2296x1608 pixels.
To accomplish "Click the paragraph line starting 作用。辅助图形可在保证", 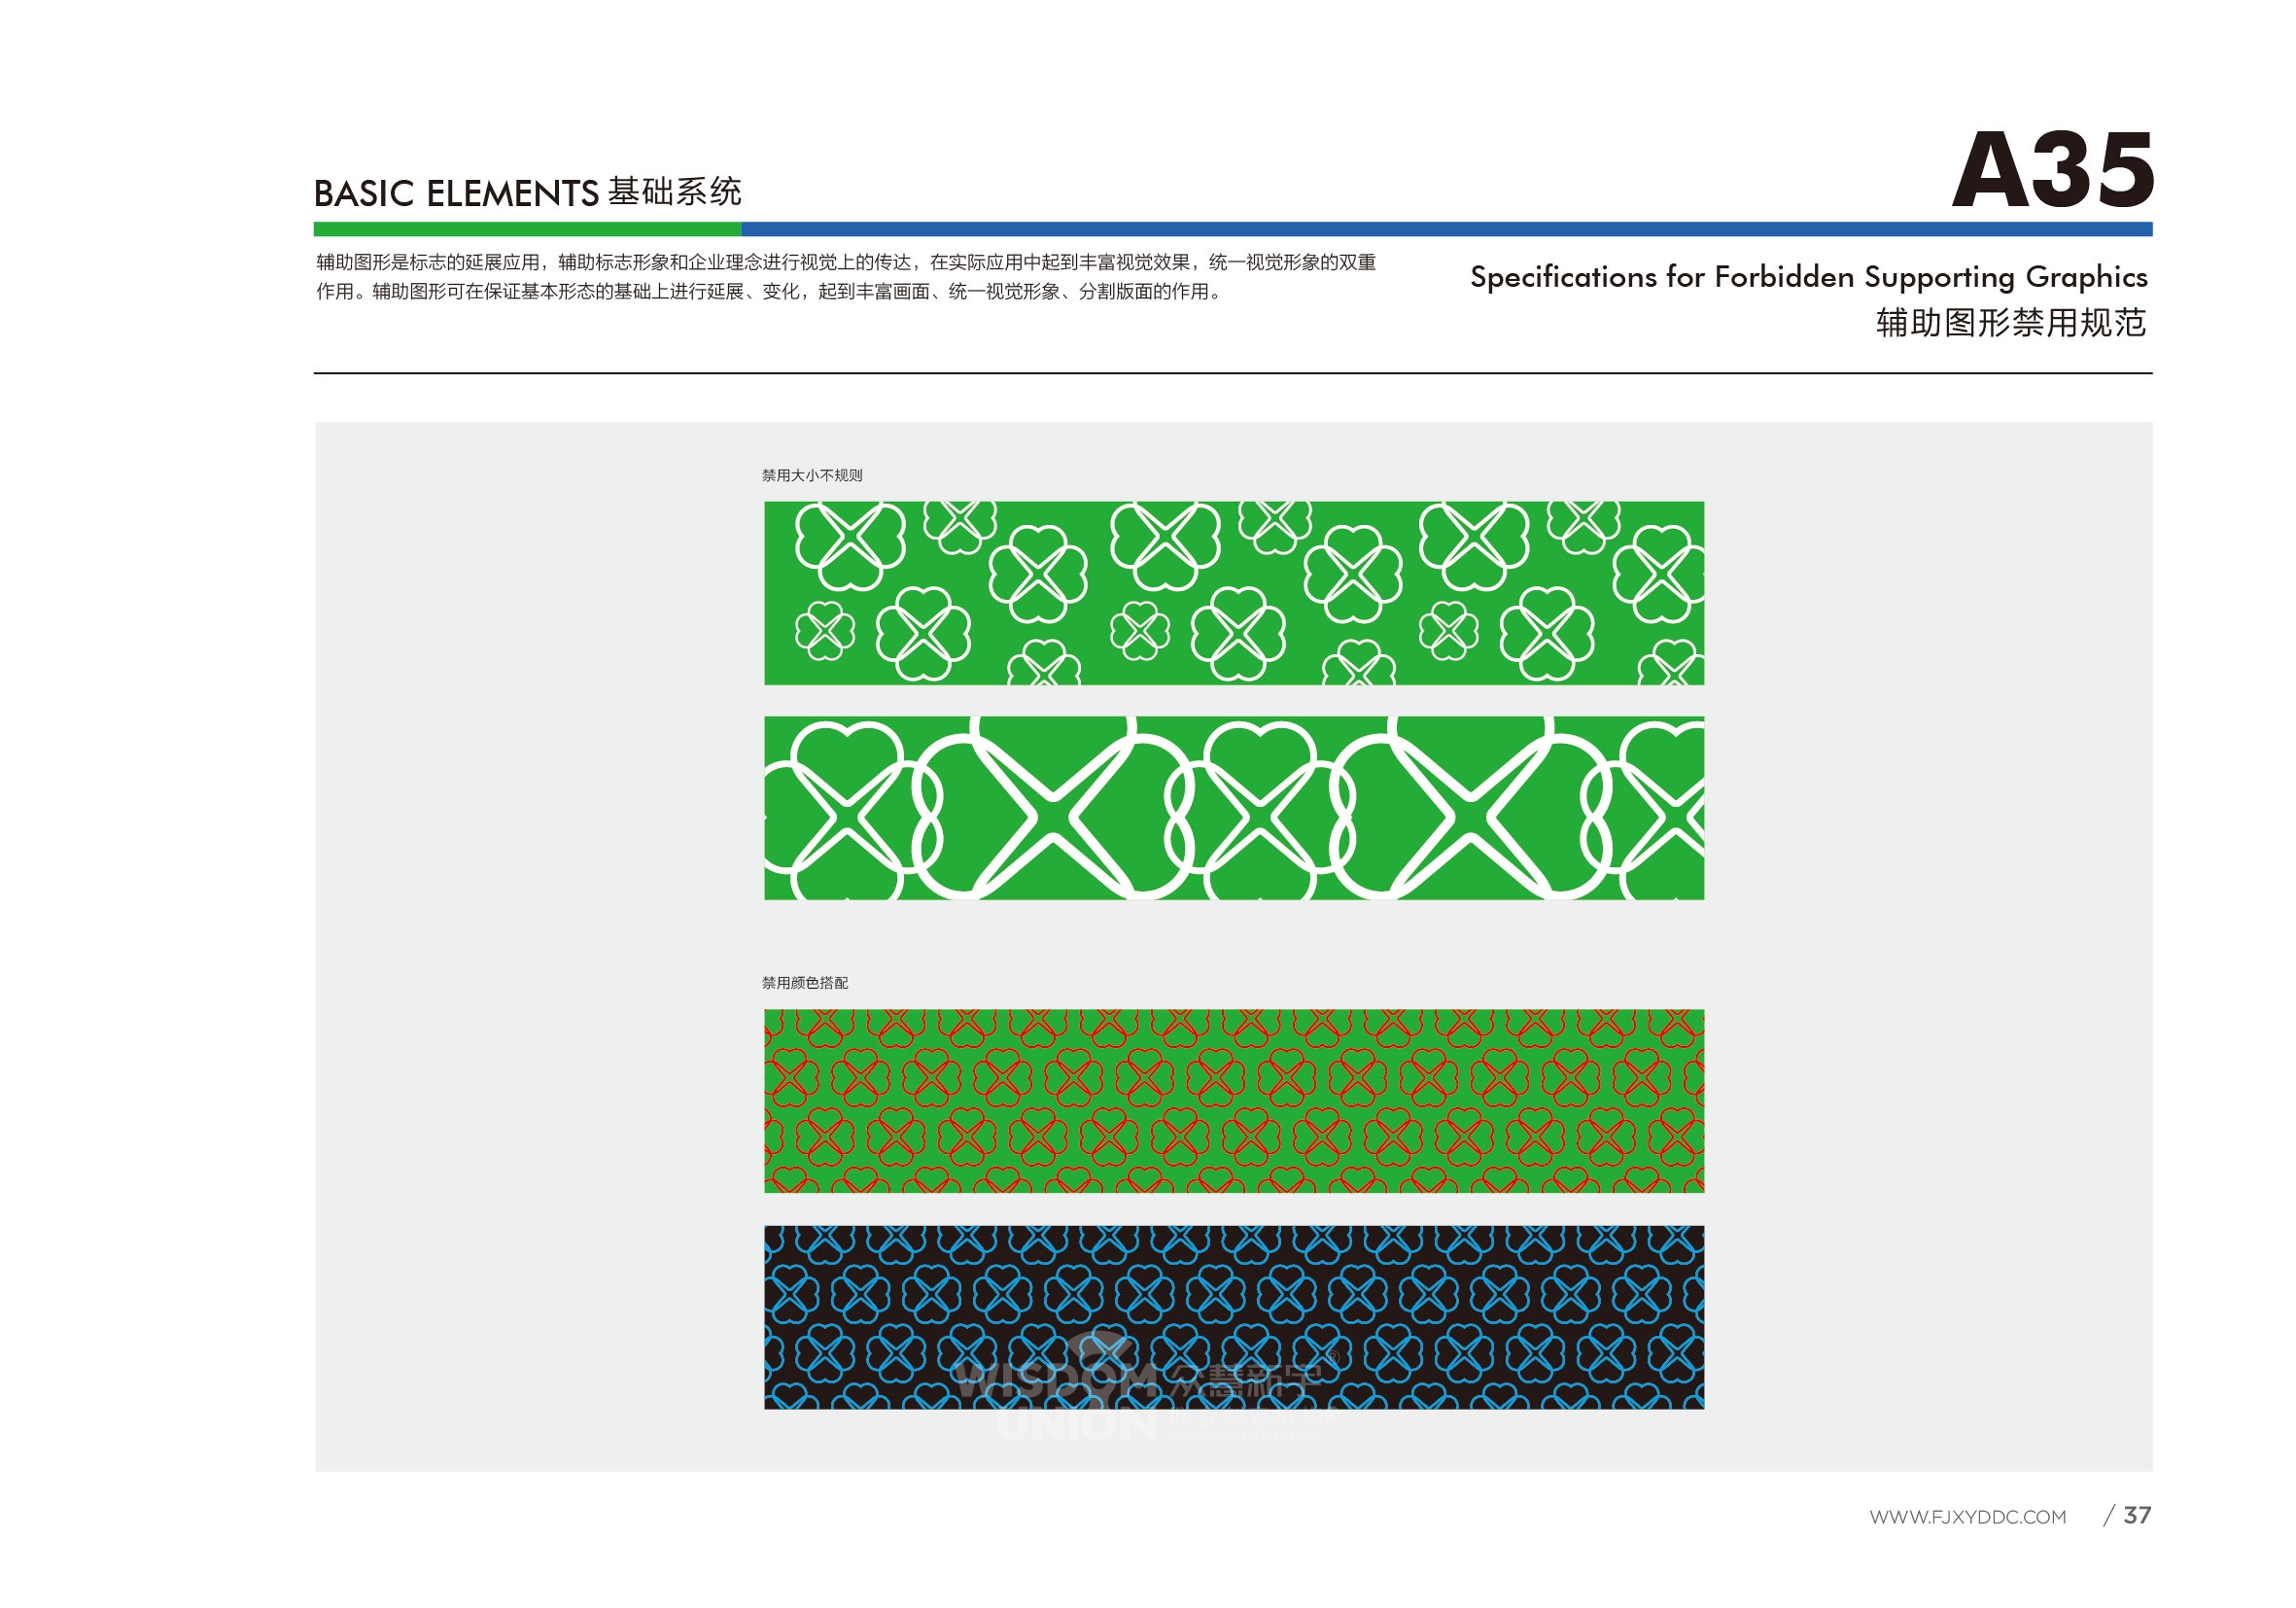I will coord(770,292).
